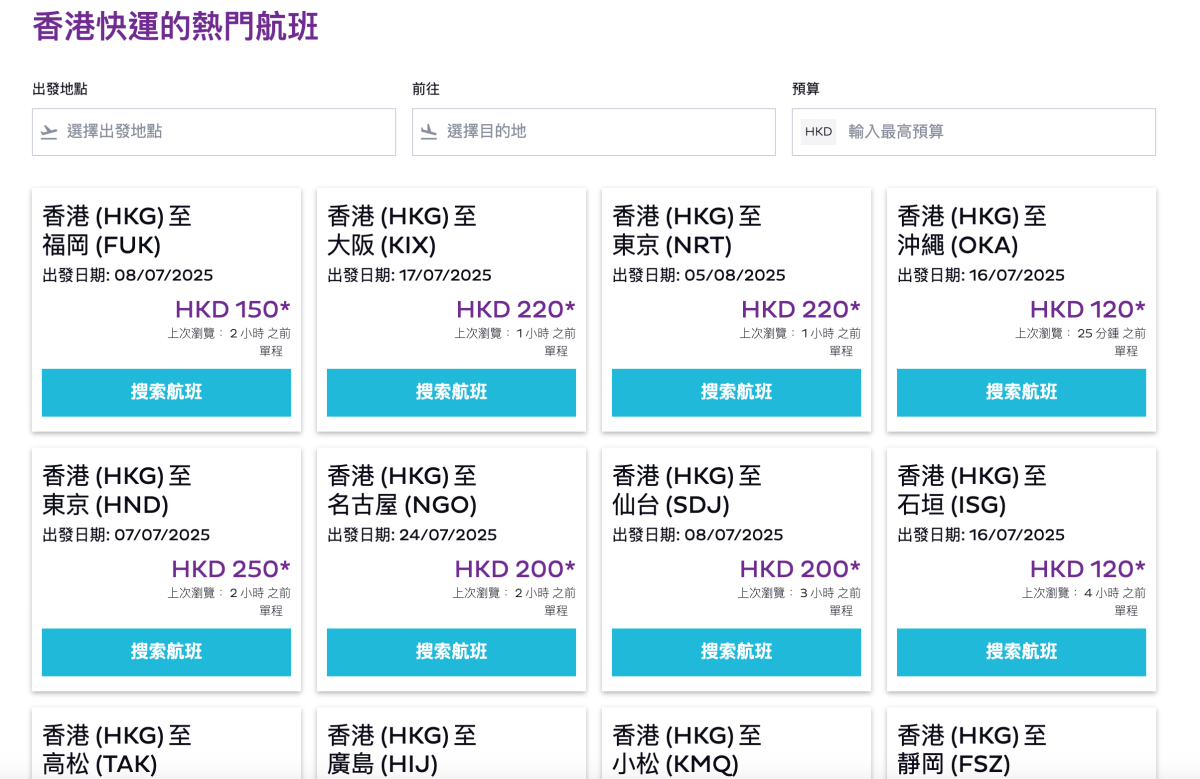Click the departure plane icon in origin field
The height and width of the screenshot is (779, 1200).
pos(49,132)
